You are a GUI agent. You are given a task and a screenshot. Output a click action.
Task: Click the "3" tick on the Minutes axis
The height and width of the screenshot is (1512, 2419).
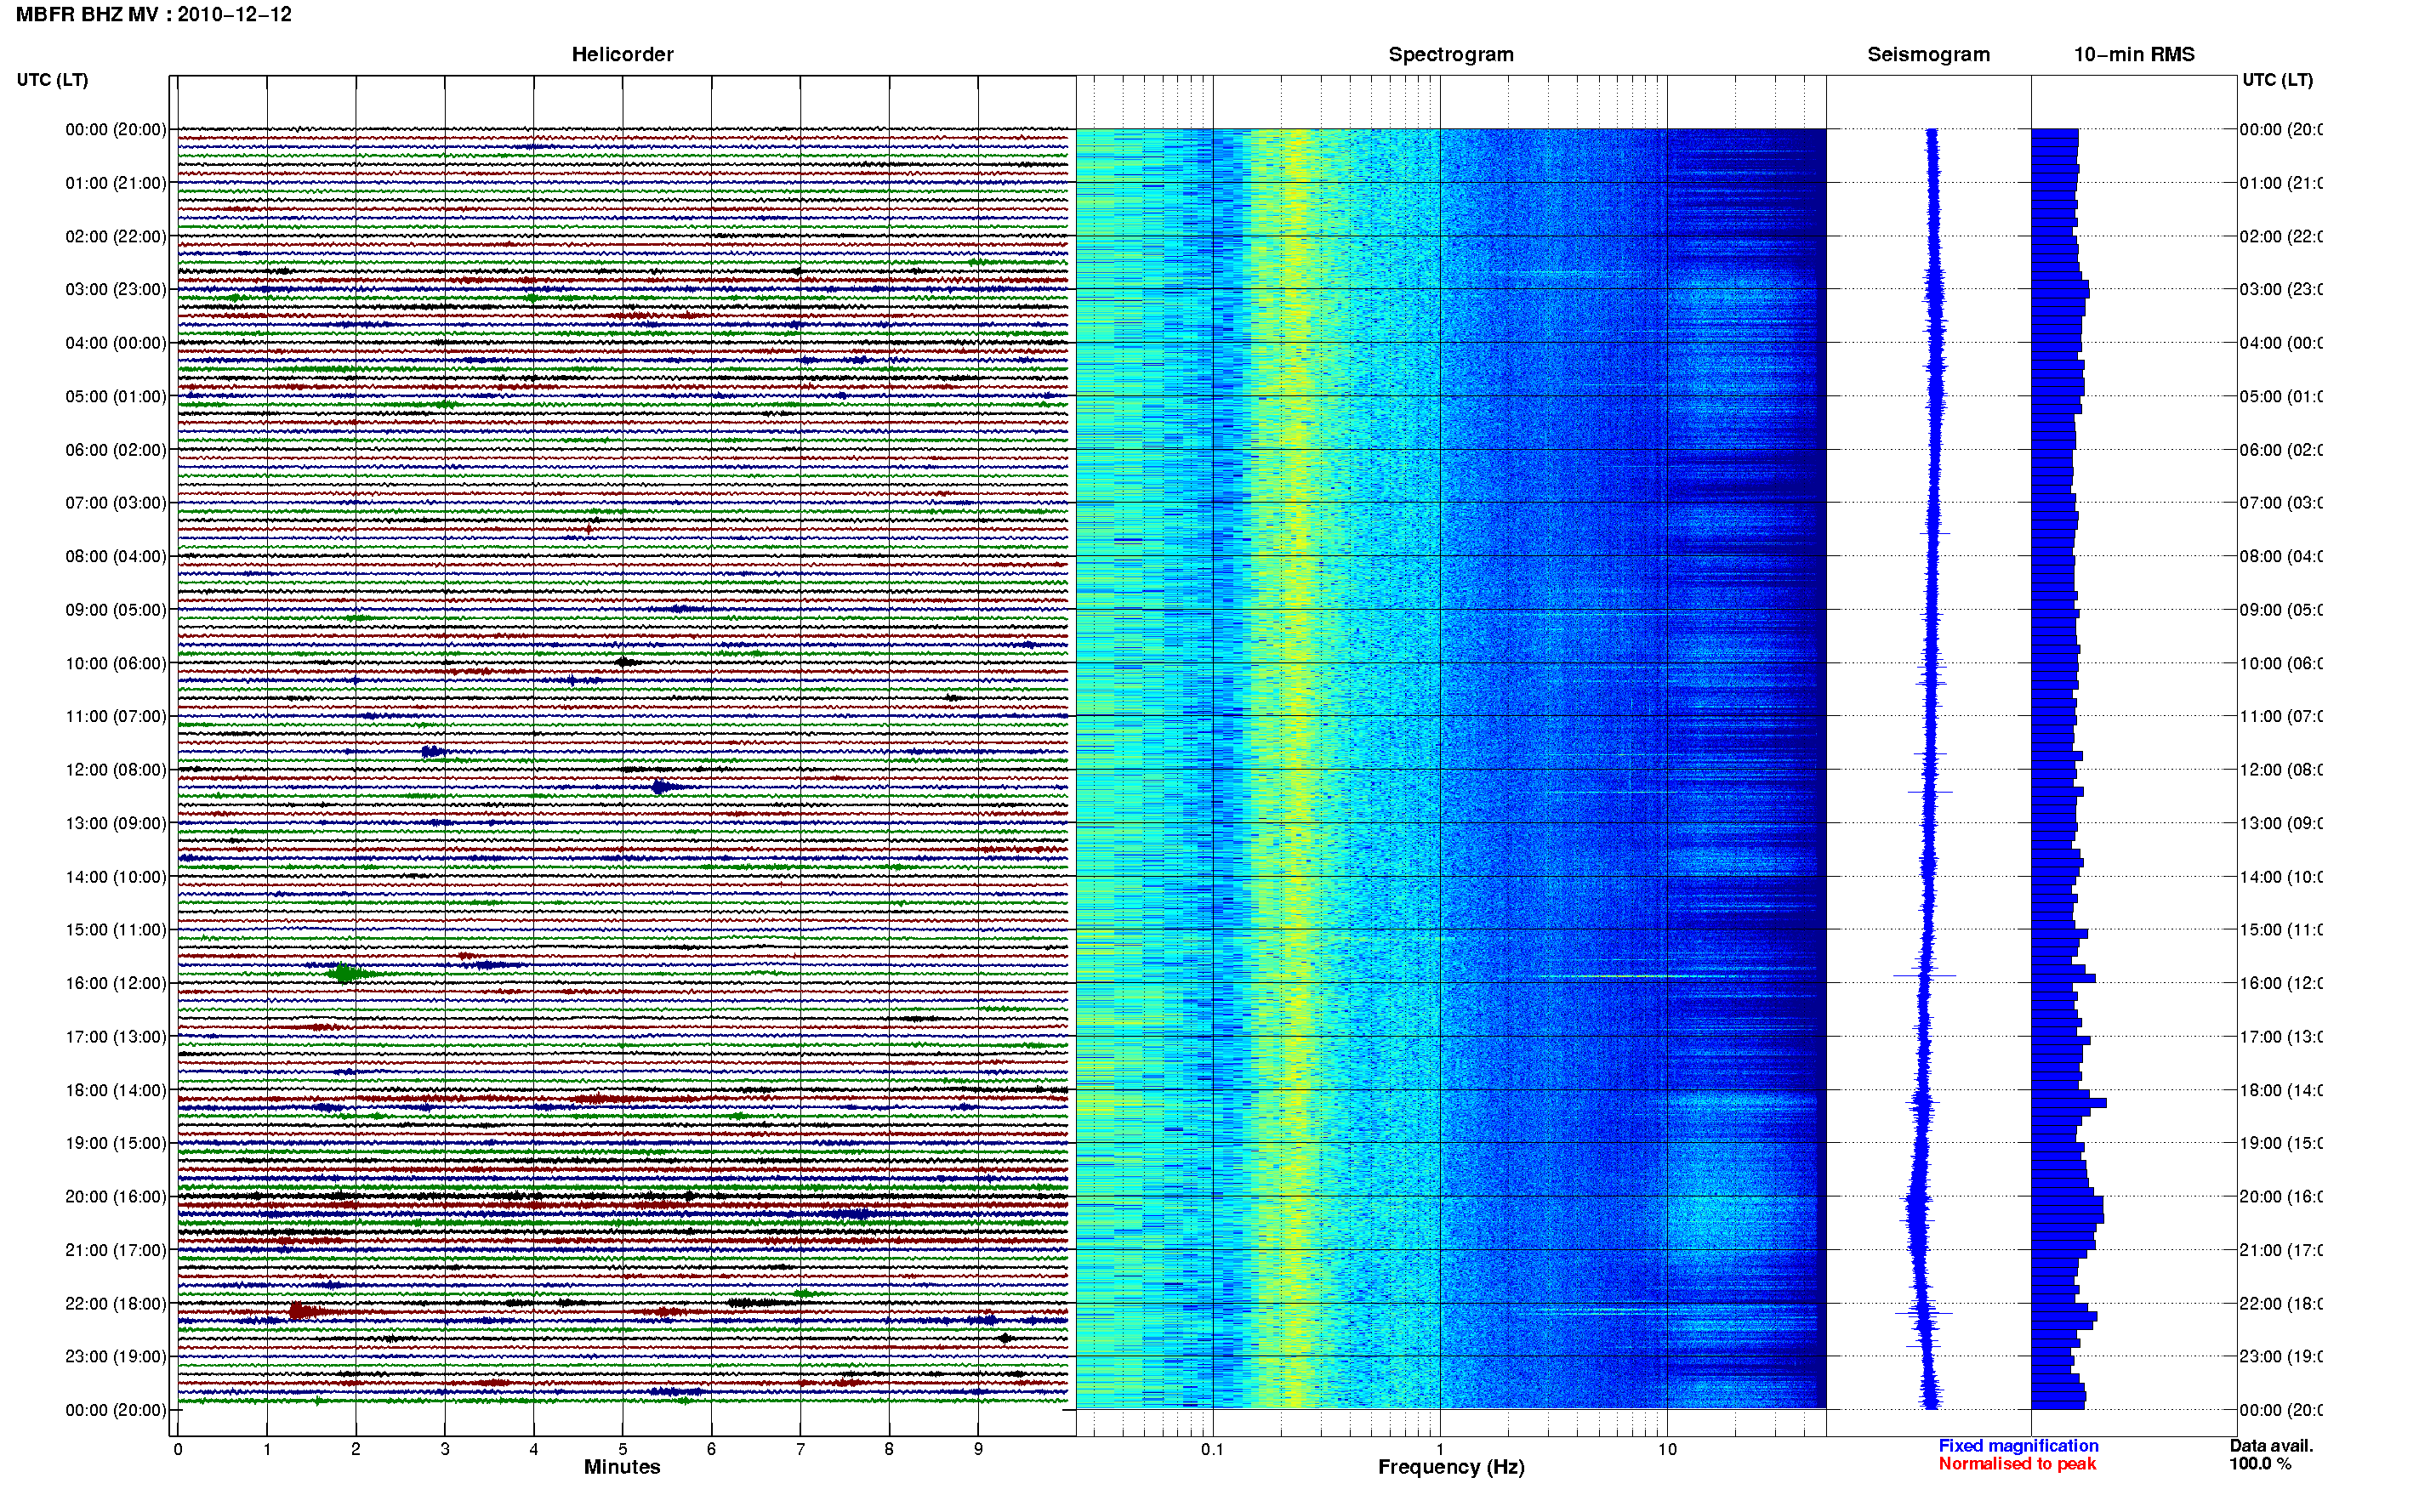point(445,1449)
